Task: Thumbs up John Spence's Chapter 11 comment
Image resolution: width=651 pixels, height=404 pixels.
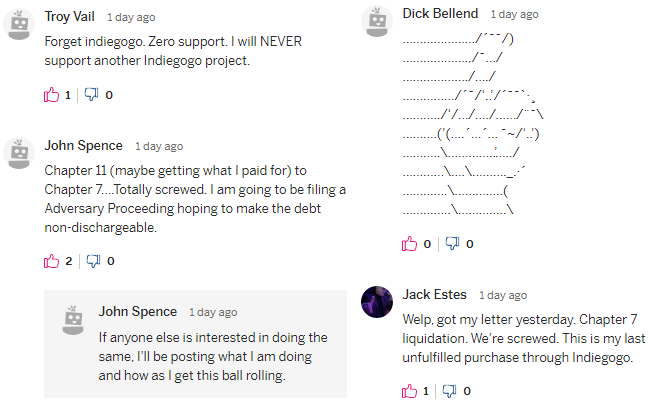Action: pos(52,261)
